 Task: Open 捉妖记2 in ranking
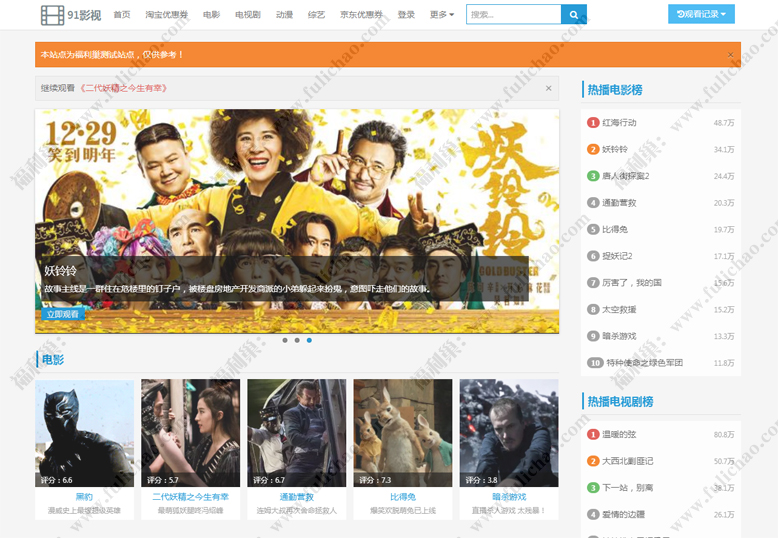click(617, 256)
